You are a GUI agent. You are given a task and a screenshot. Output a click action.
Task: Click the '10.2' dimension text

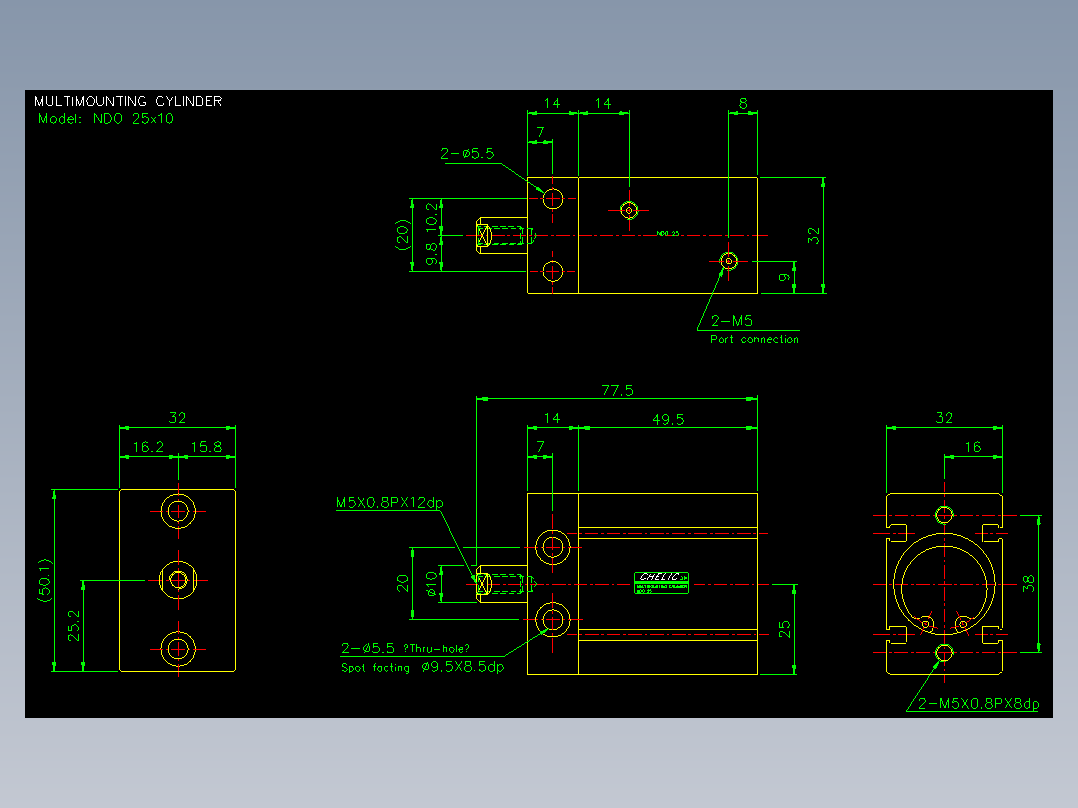click(x=432, y=216)
